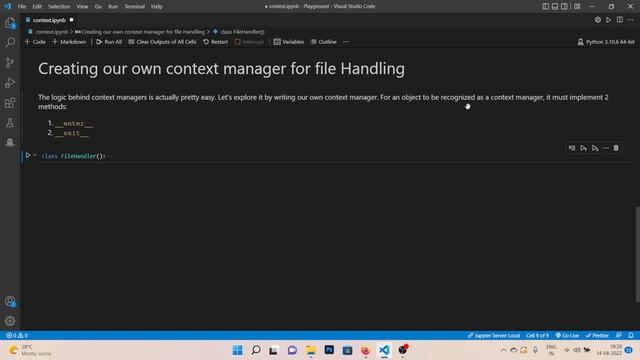Open Windows taskbar search
The height and width of the screenshot is (360, 640).
pos(256,350)
